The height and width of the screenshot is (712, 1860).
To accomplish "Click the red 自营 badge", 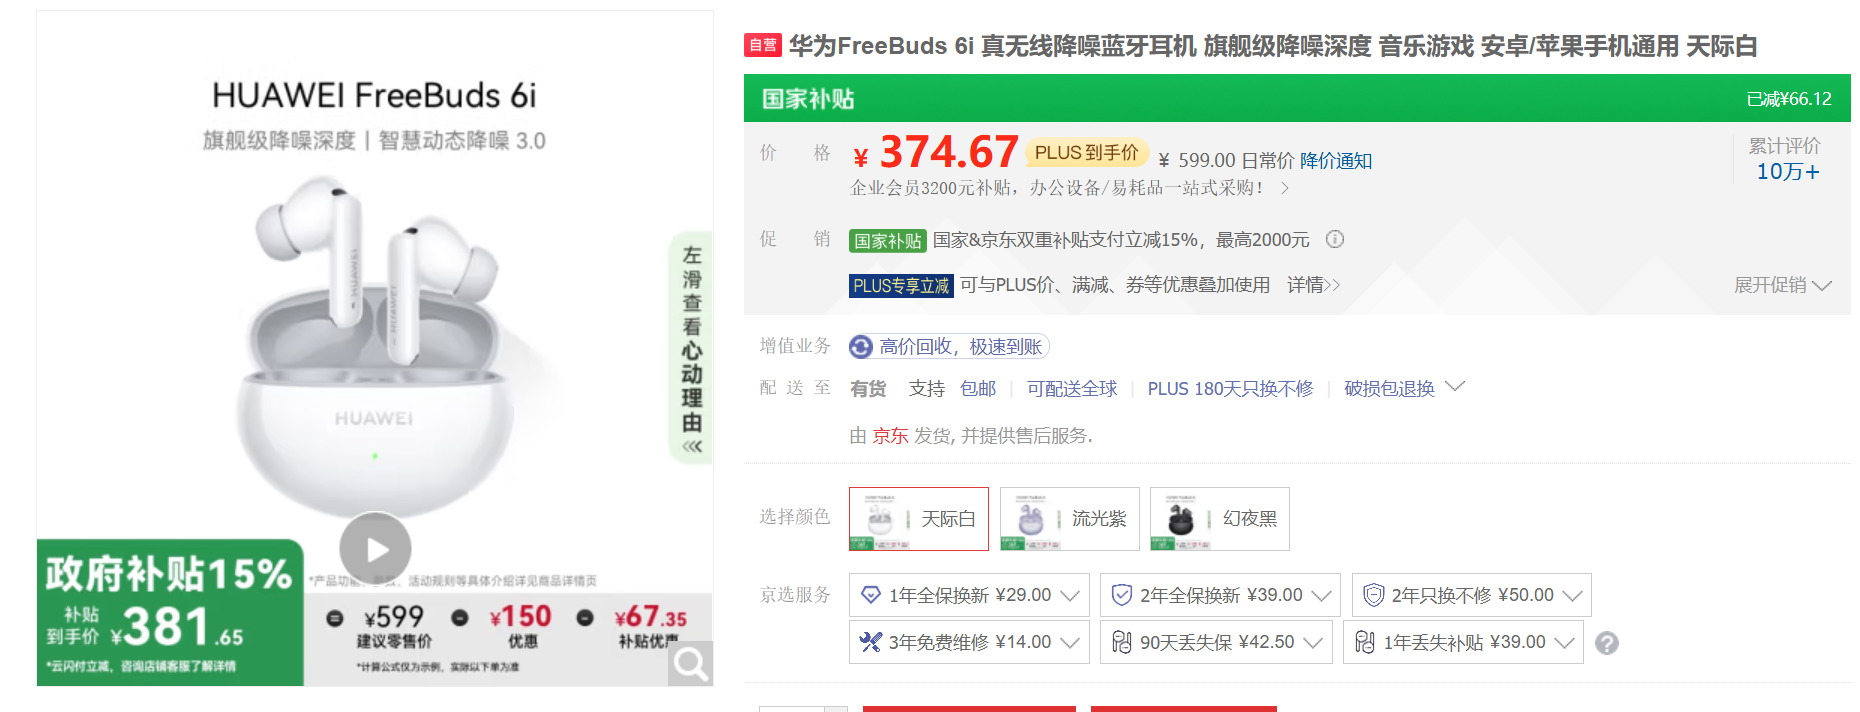I will 763,45.
